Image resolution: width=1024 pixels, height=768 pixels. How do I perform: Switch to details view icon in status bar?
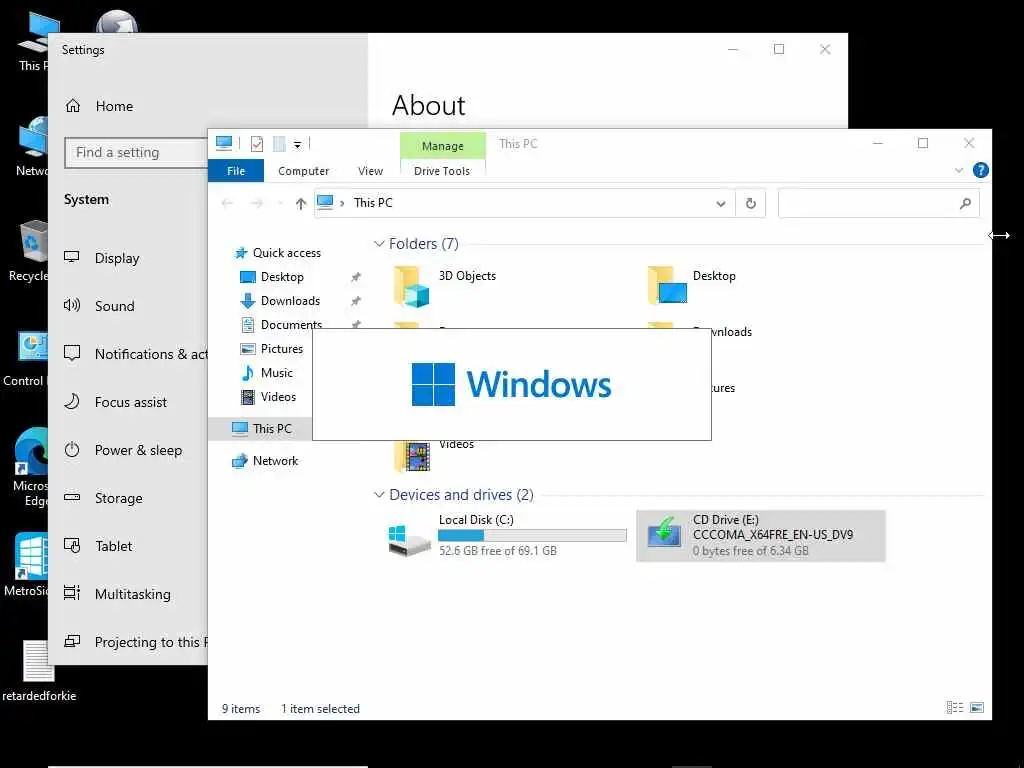tap(955, 707)
